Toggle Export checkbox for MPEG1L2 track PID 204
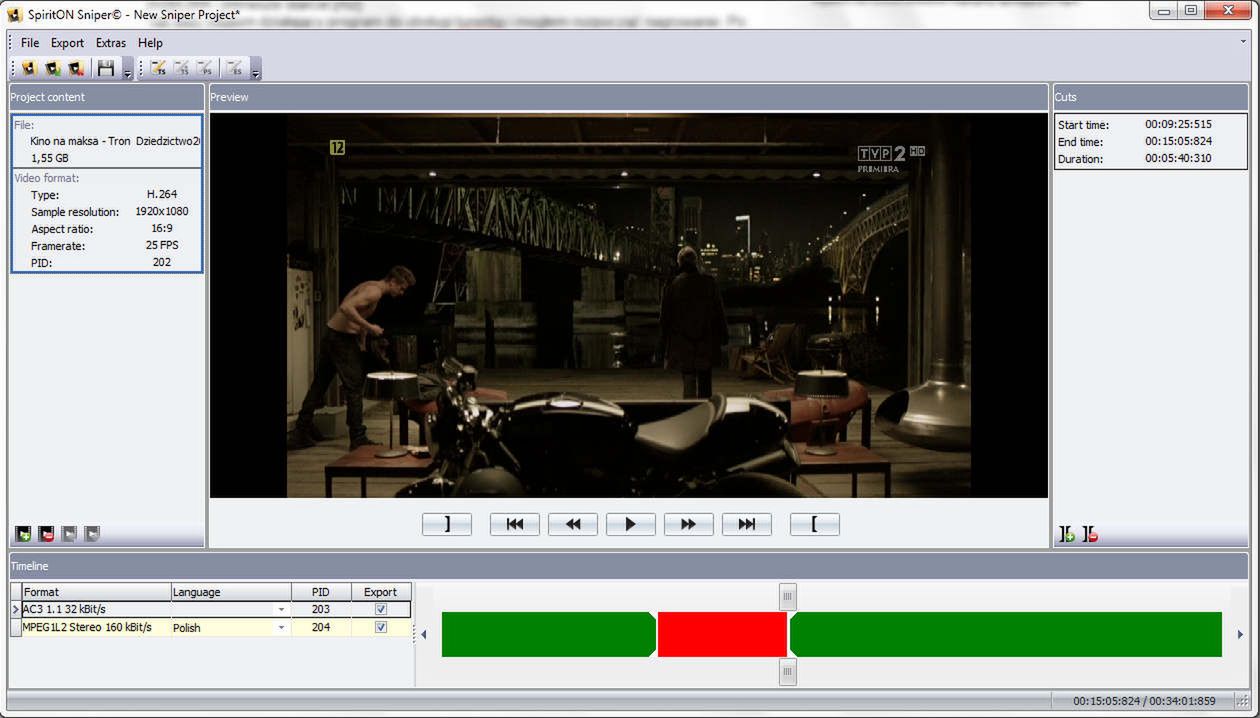 click(380, 628)
